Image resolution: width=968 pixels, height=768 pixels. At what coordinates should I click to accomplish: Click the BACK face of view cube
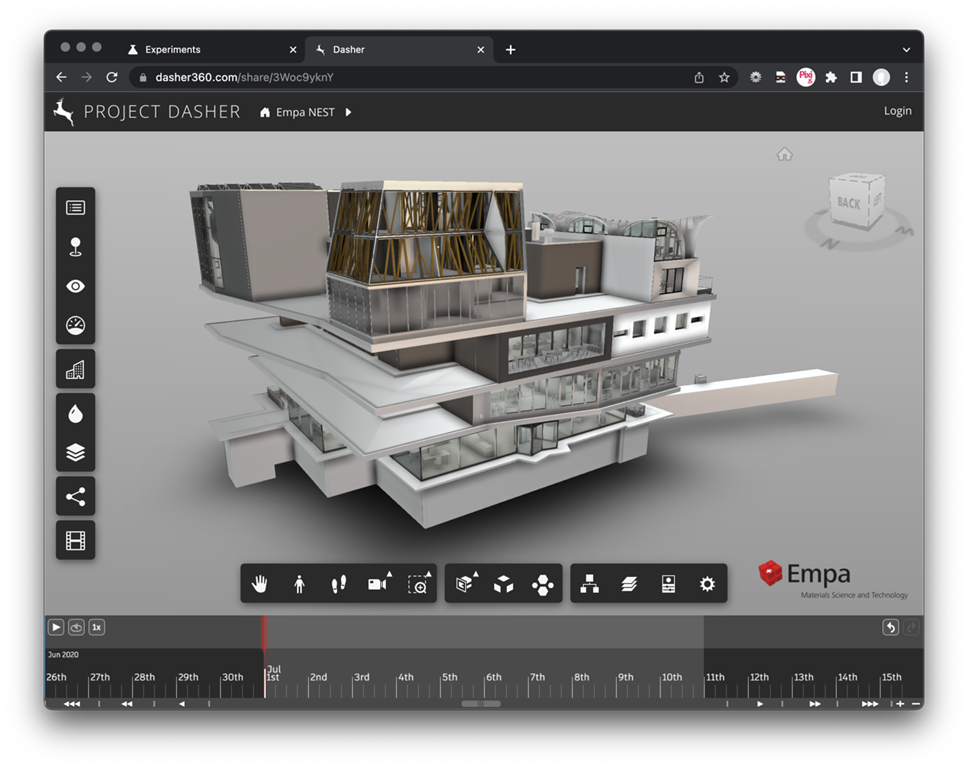[848, 203]
